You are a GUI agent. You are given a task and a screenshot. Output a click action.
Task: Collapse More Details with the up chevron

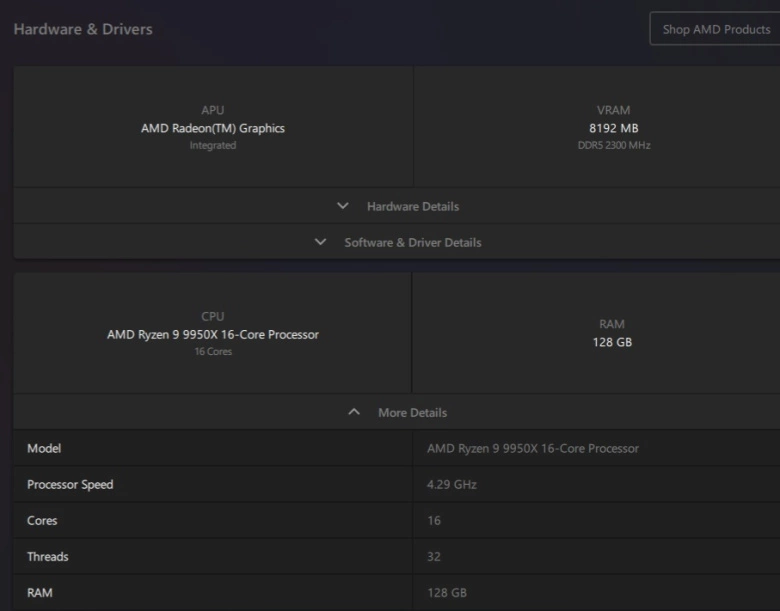[x=354, y=412]
